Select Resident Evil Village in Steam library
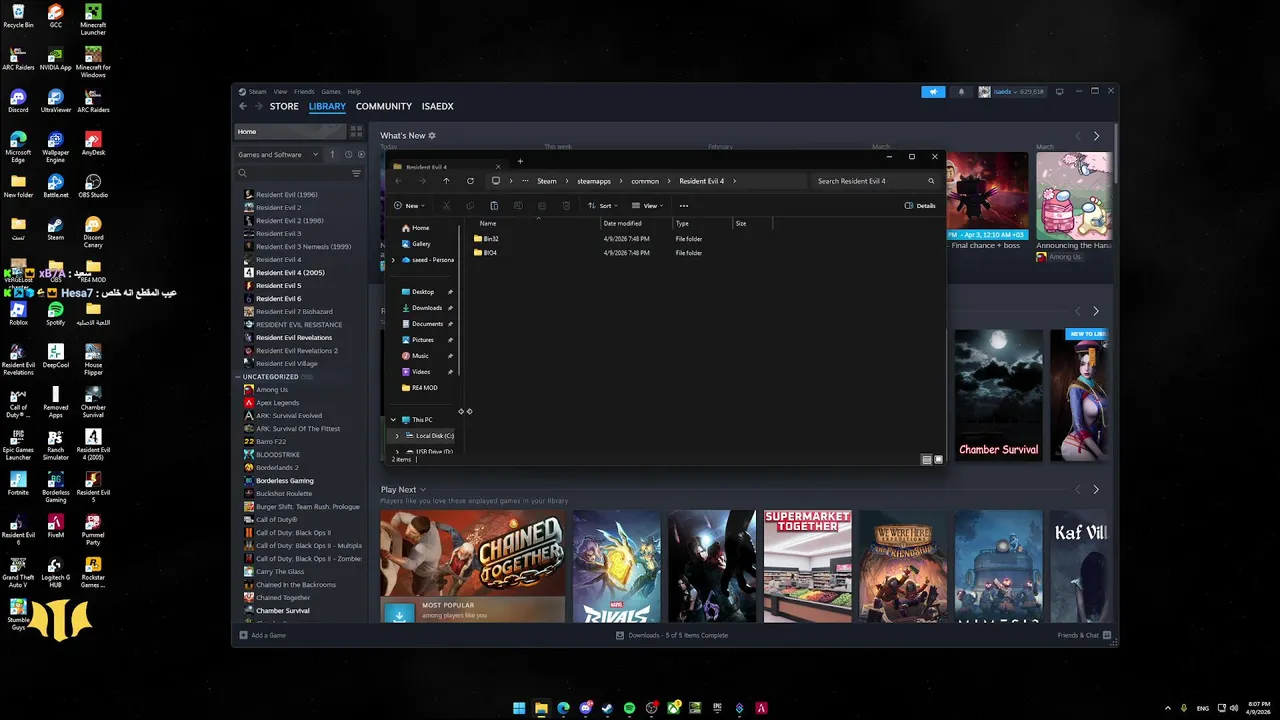1280x720 pixels. point(286,364)
